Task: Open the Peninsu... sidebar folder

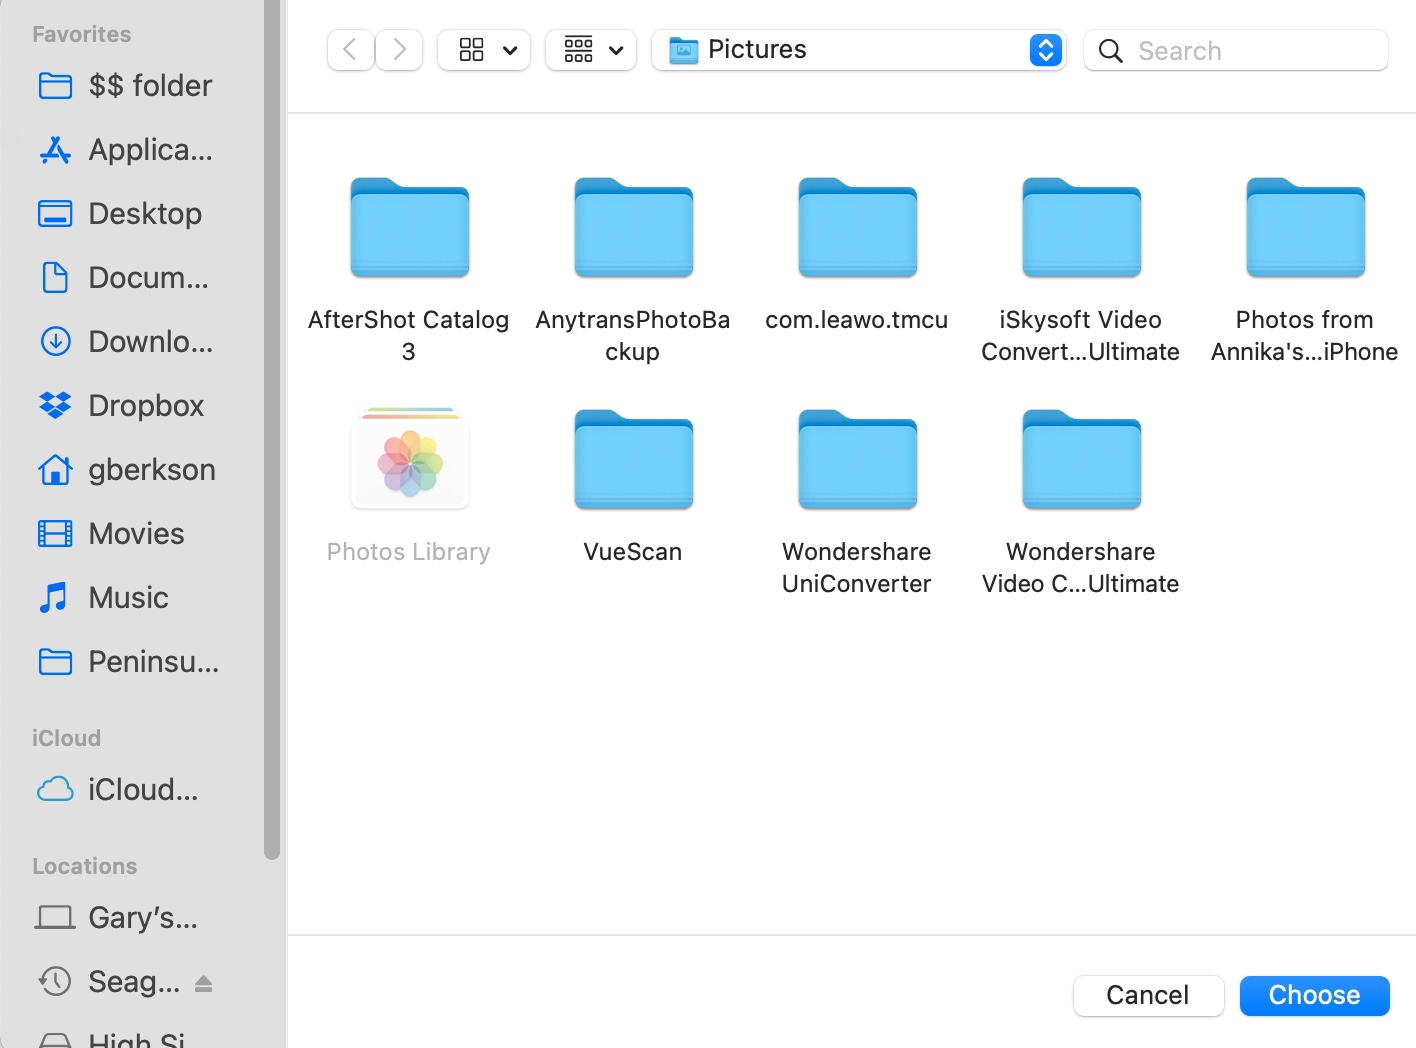Action: tap(128, 662)
